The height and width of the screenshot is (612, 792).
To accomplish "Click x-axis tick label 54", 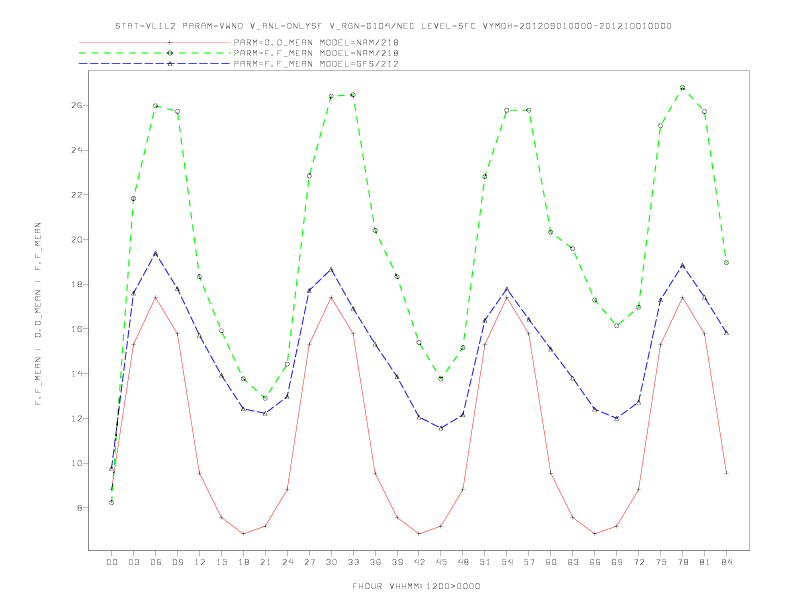I will pyautogui.click(x=507, y=562).
